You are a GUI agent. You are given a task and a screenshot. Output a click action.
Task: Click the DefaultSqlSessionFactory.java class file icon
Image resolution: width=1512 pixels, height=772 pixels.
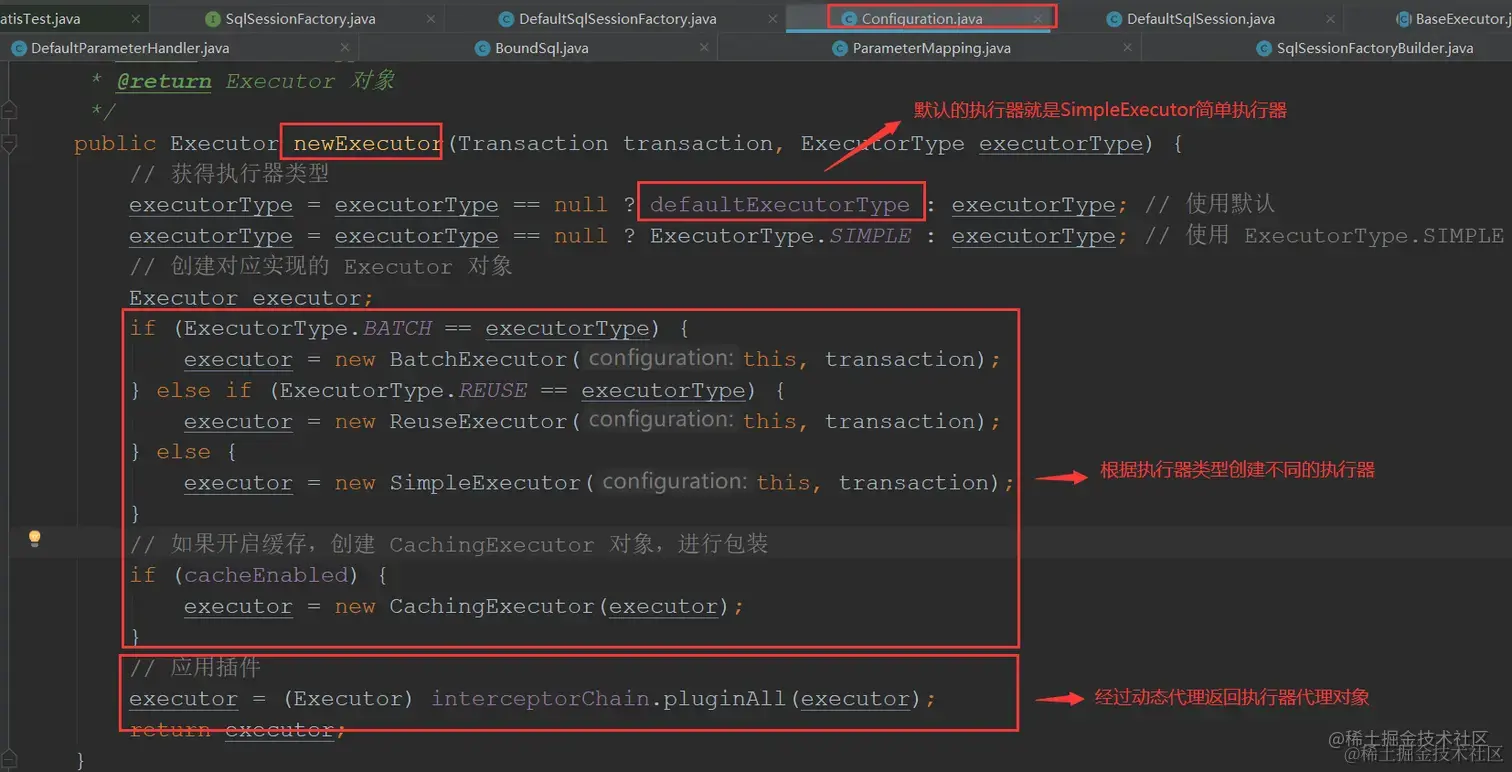point(505,19)
